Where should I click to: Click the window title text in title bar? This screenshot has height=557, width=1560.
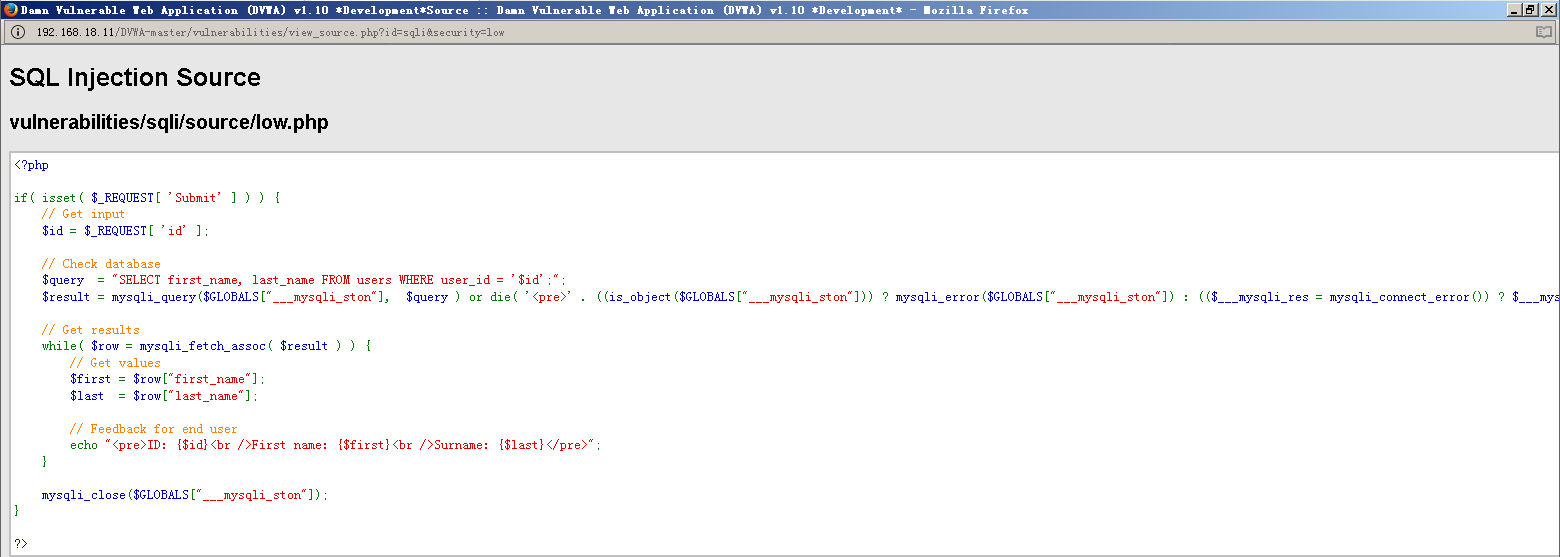coord(525,10)
